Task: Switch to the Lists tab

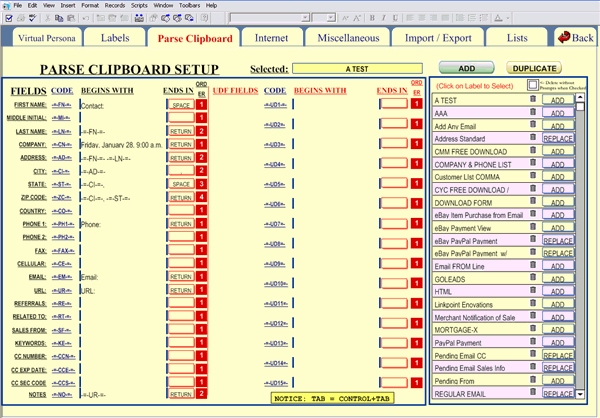Action: tap(517, 38)
